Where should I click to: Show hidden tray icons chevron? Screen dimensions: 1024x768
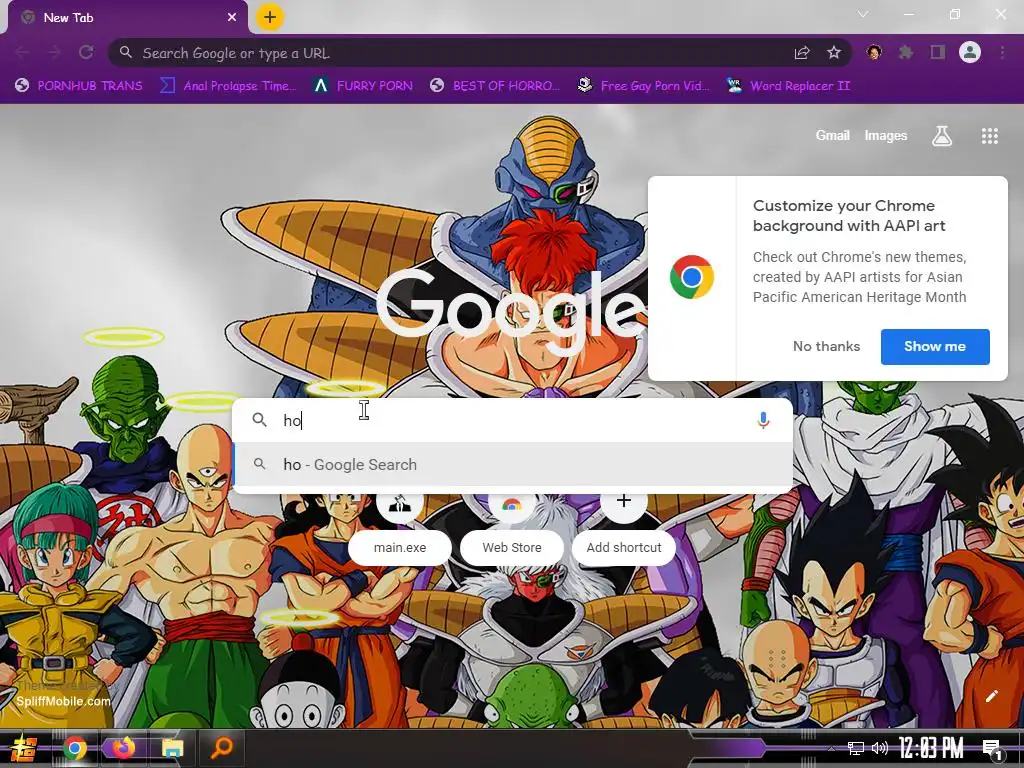[x=831, y=748]
